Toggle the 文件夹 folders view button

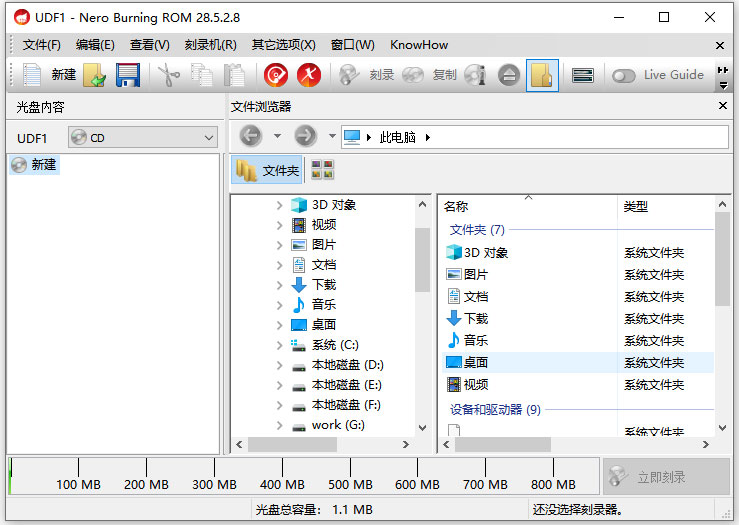(267, 170)
